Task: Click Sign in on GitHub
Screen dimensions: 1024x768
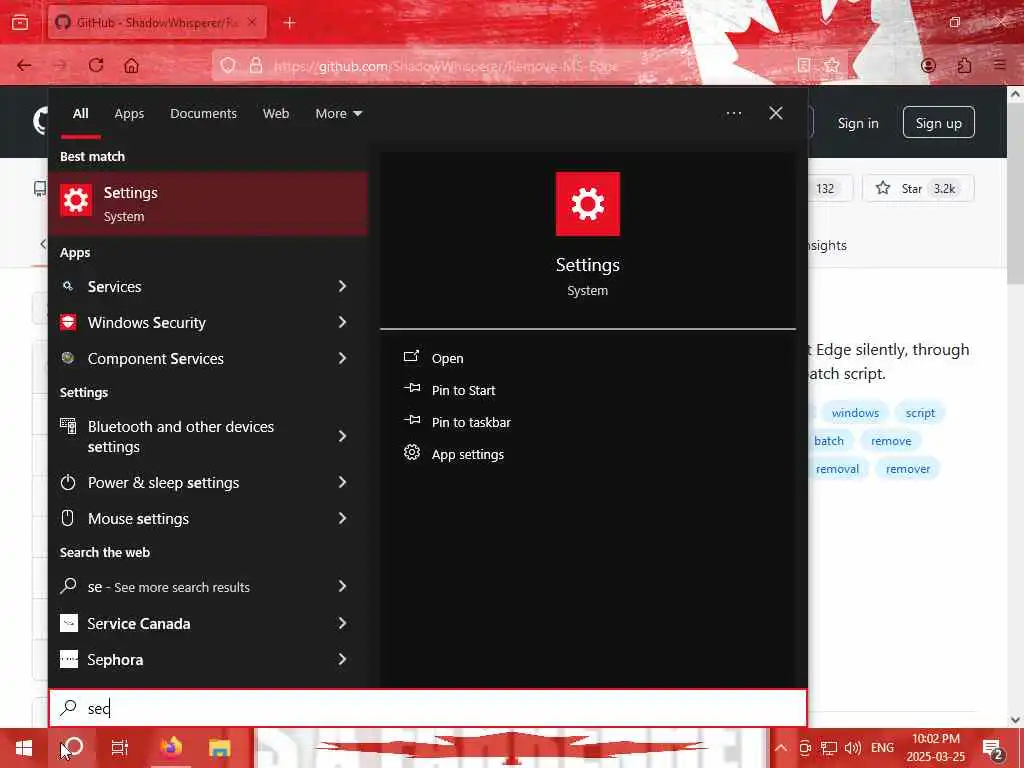Action: [857, 123]
